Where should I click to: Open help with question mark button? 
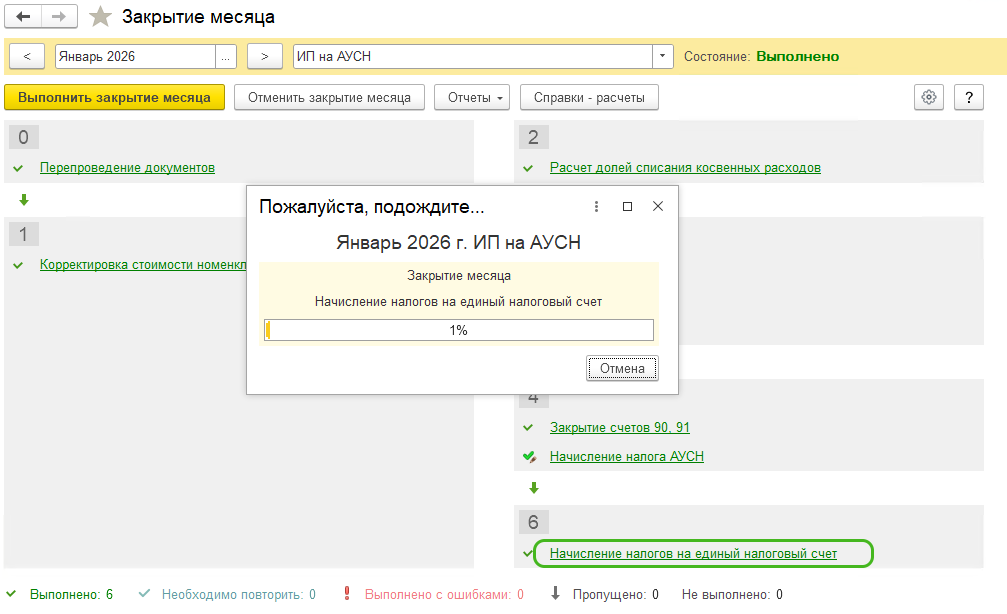(x=968, y=97)
